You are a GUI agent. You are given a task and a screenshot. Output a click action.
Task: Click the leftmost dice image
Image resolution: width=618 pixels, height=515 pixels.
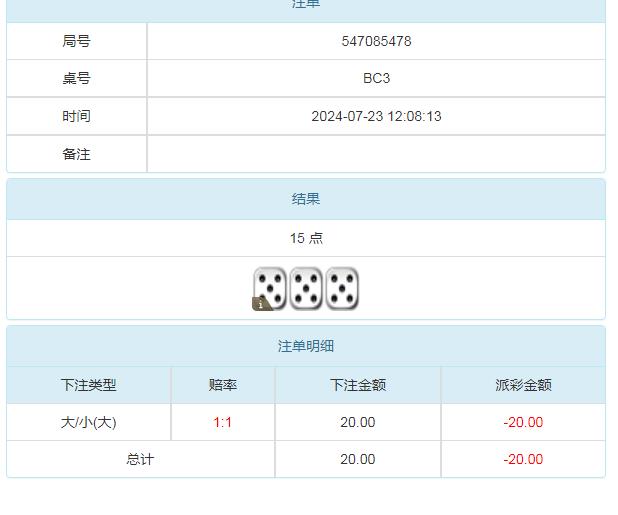pyautogui.click(x=271, y=286)
